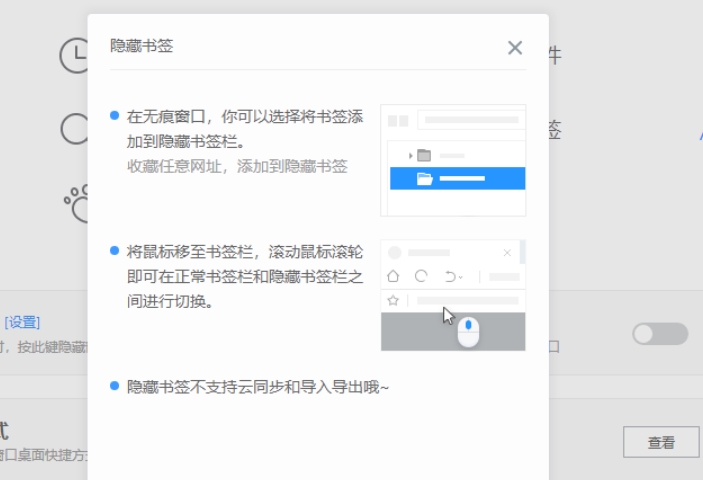Close the 隐藏书签 dialog
The height and width of the screenshot is (480, 703).
tap(515, 48)
